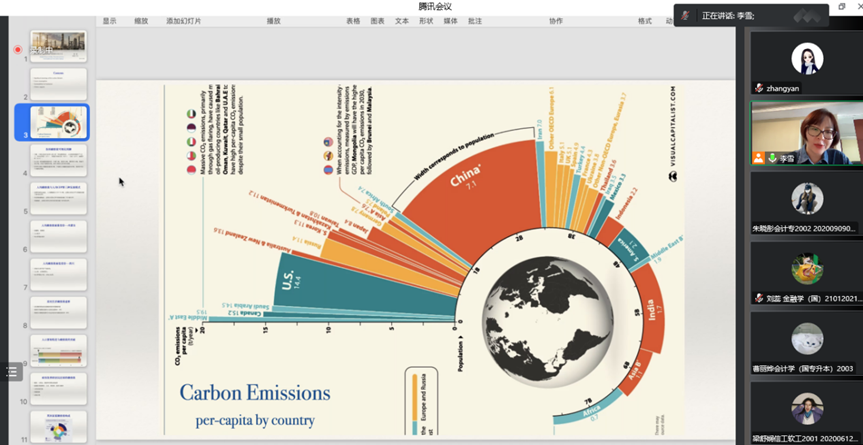Open the 显示 menu
863x445 pixels.
109,21
